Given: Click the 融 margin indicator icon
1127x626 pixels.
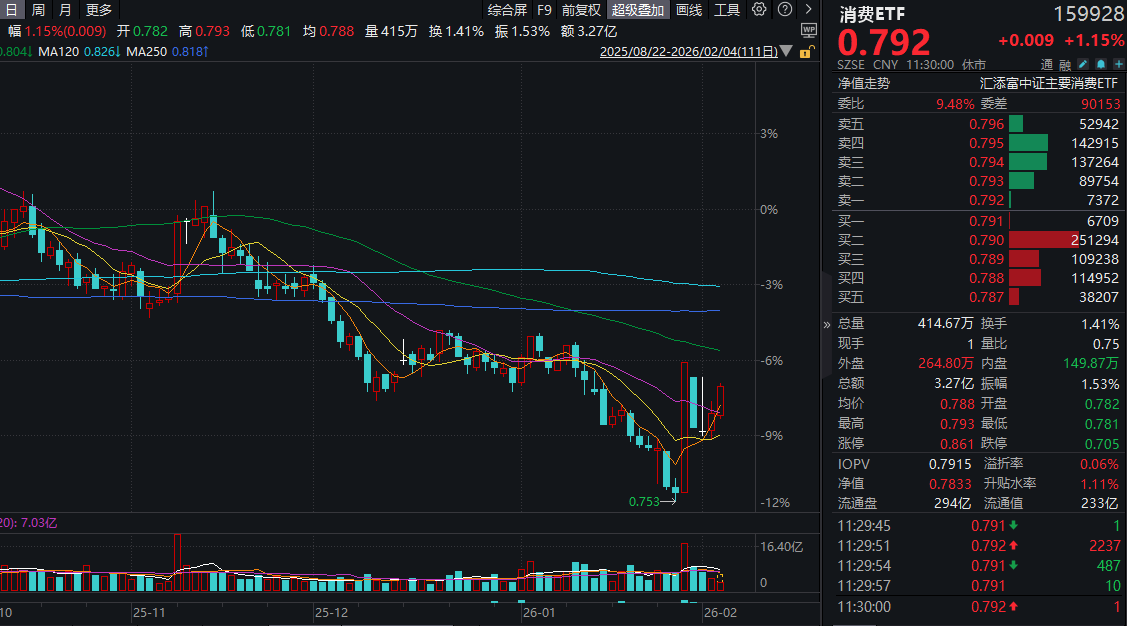Looking at the screenshot, I should [x=1066, y=63].
